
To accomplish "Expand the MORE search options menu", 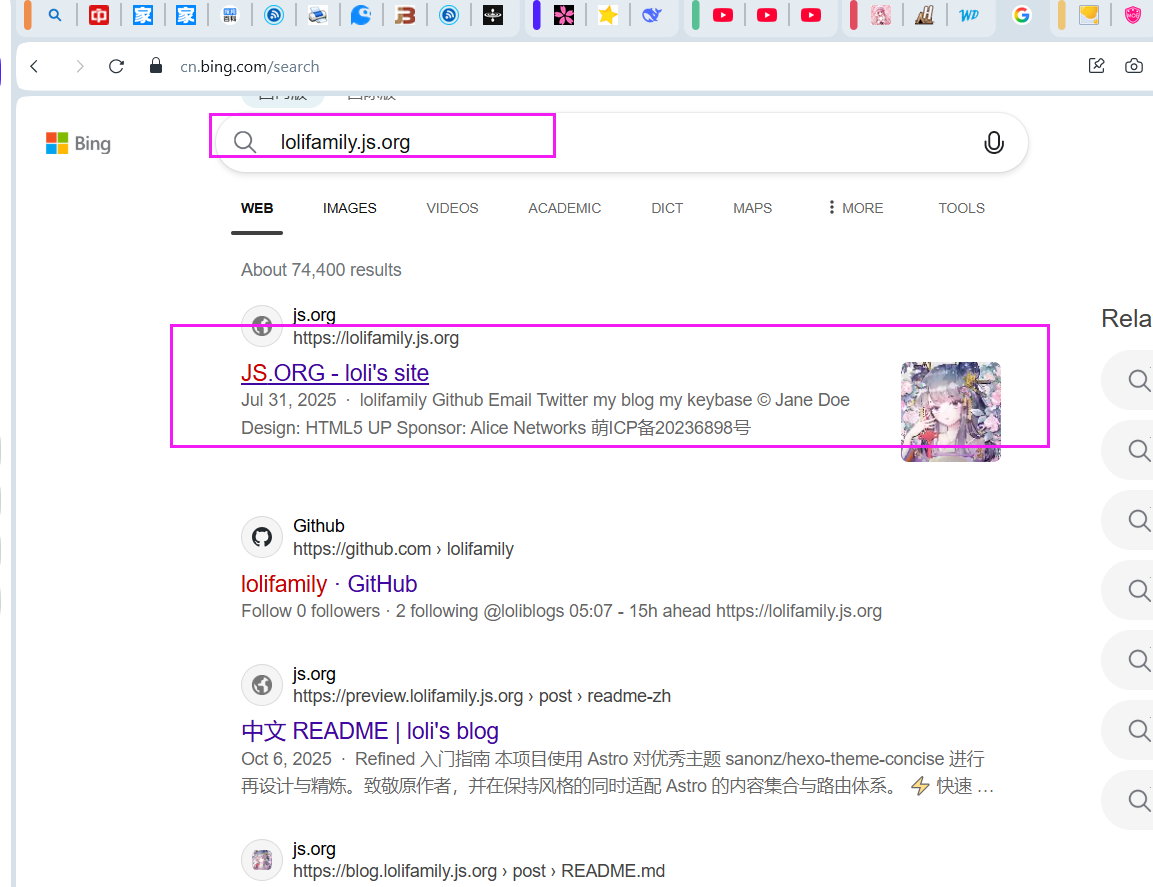I will (x=855, y=208).
